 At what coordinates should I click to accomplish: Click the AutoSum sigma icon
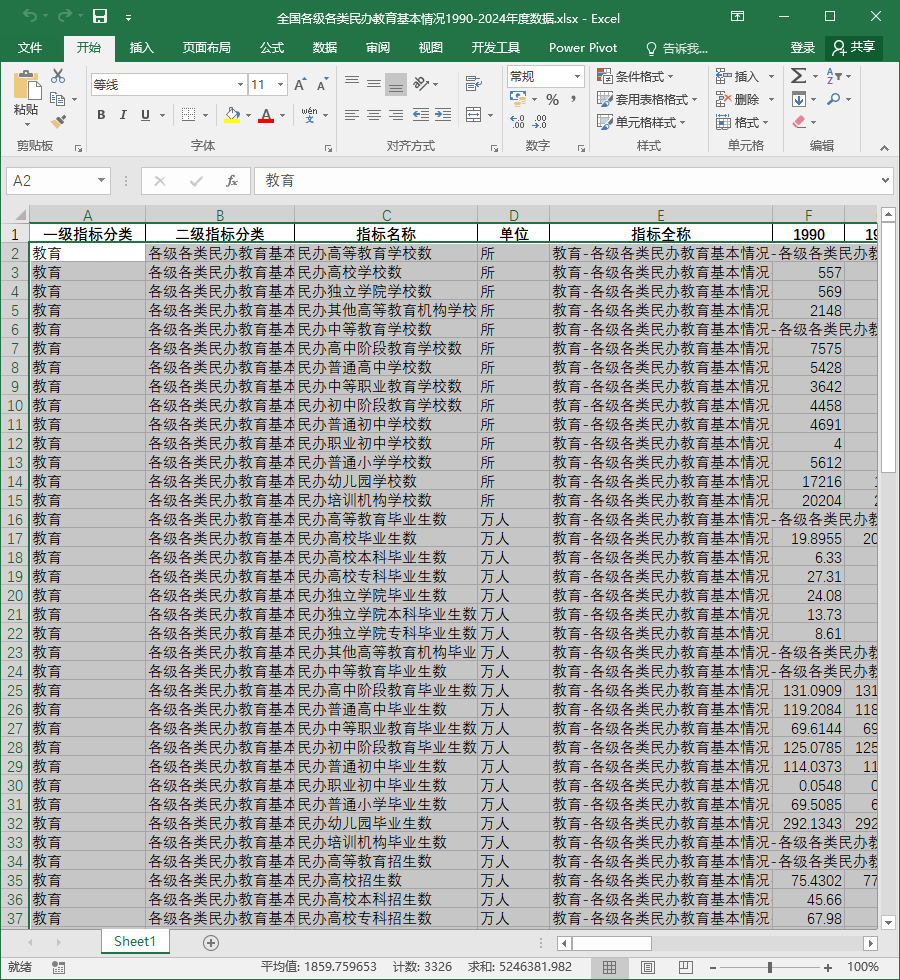[x=798, y=76]
